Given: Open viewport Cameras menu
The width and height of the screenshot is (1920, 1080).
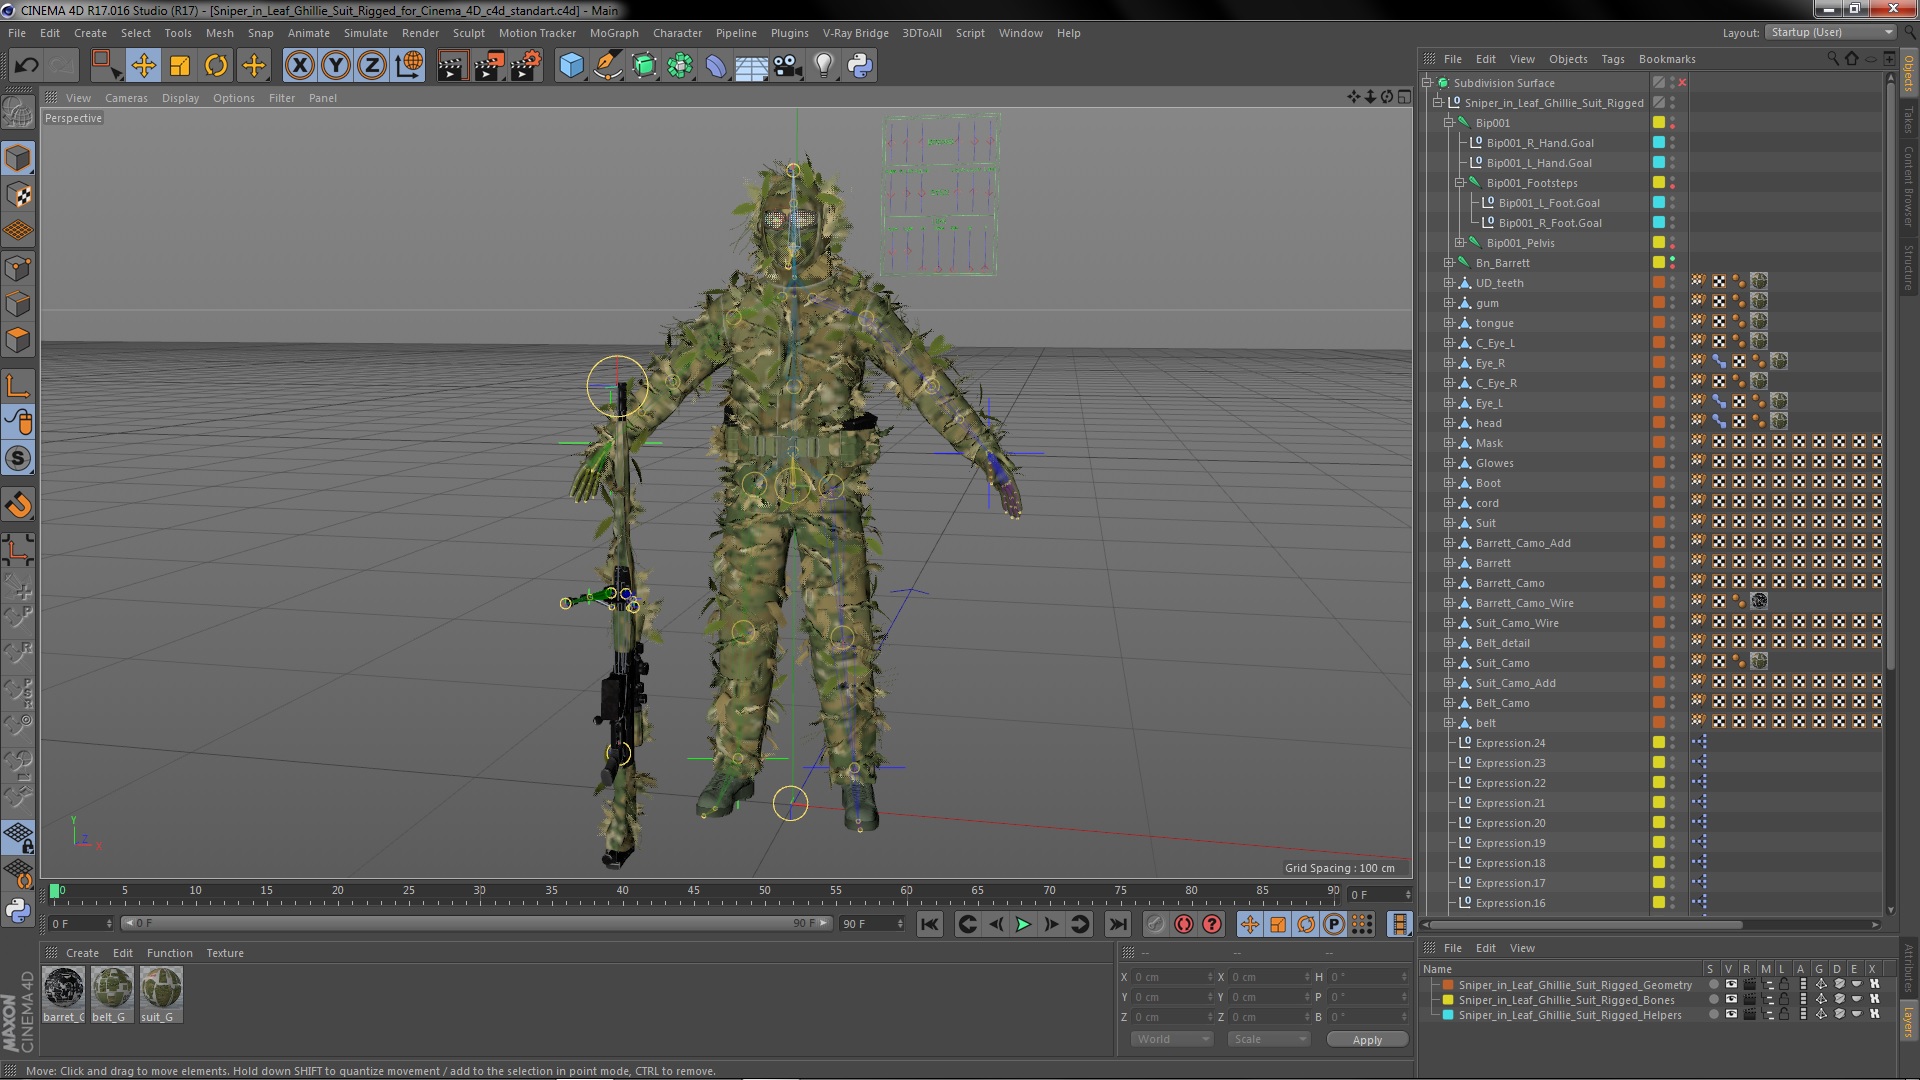Looking at the screenshot, I should [x=126, y=98].
